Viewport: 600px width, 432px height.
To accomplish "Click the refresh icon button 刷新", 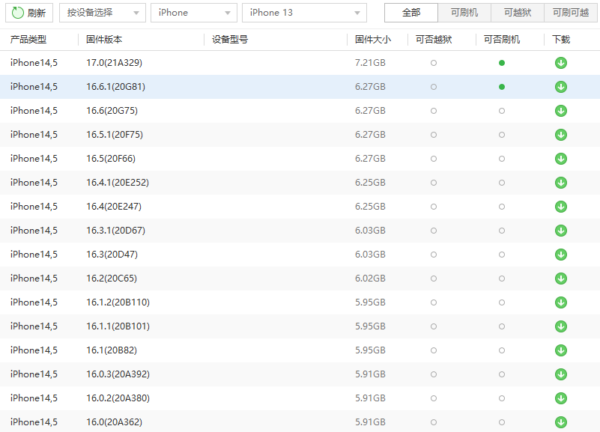I will [28, 13].
